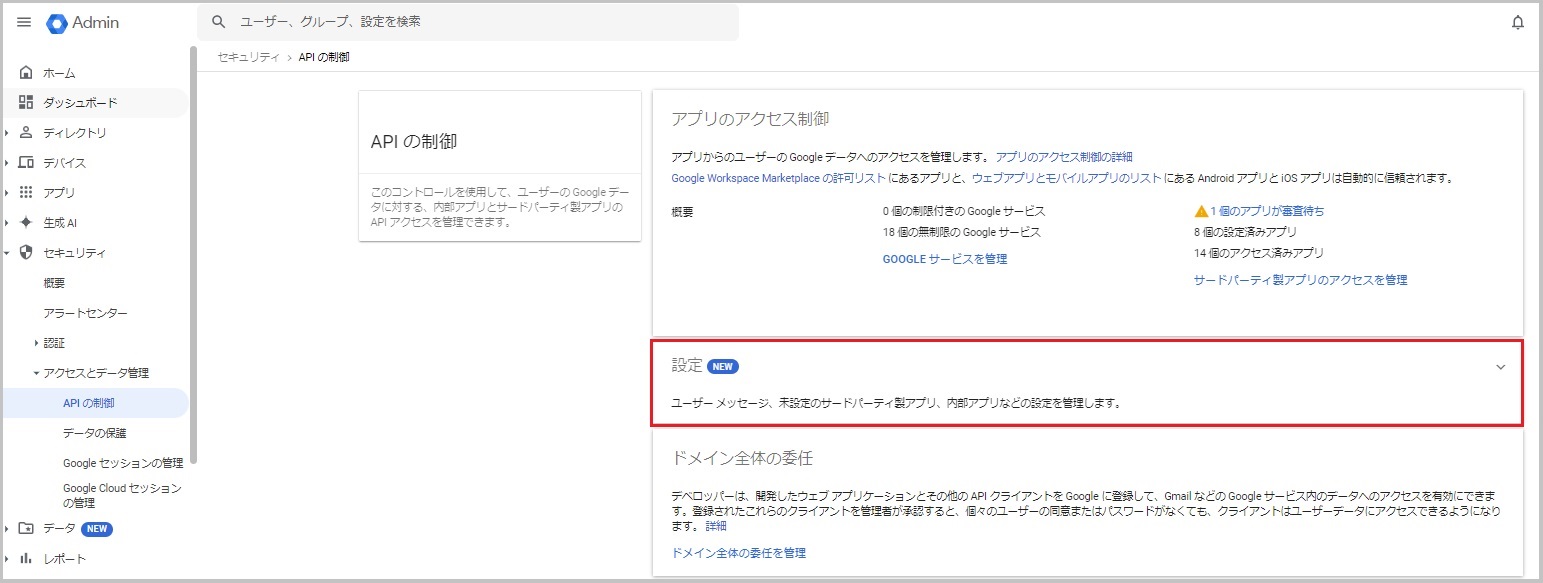
Task: Open サードパーティ製アプリのアクセスを管理 link
Action: pos(1300,280)
